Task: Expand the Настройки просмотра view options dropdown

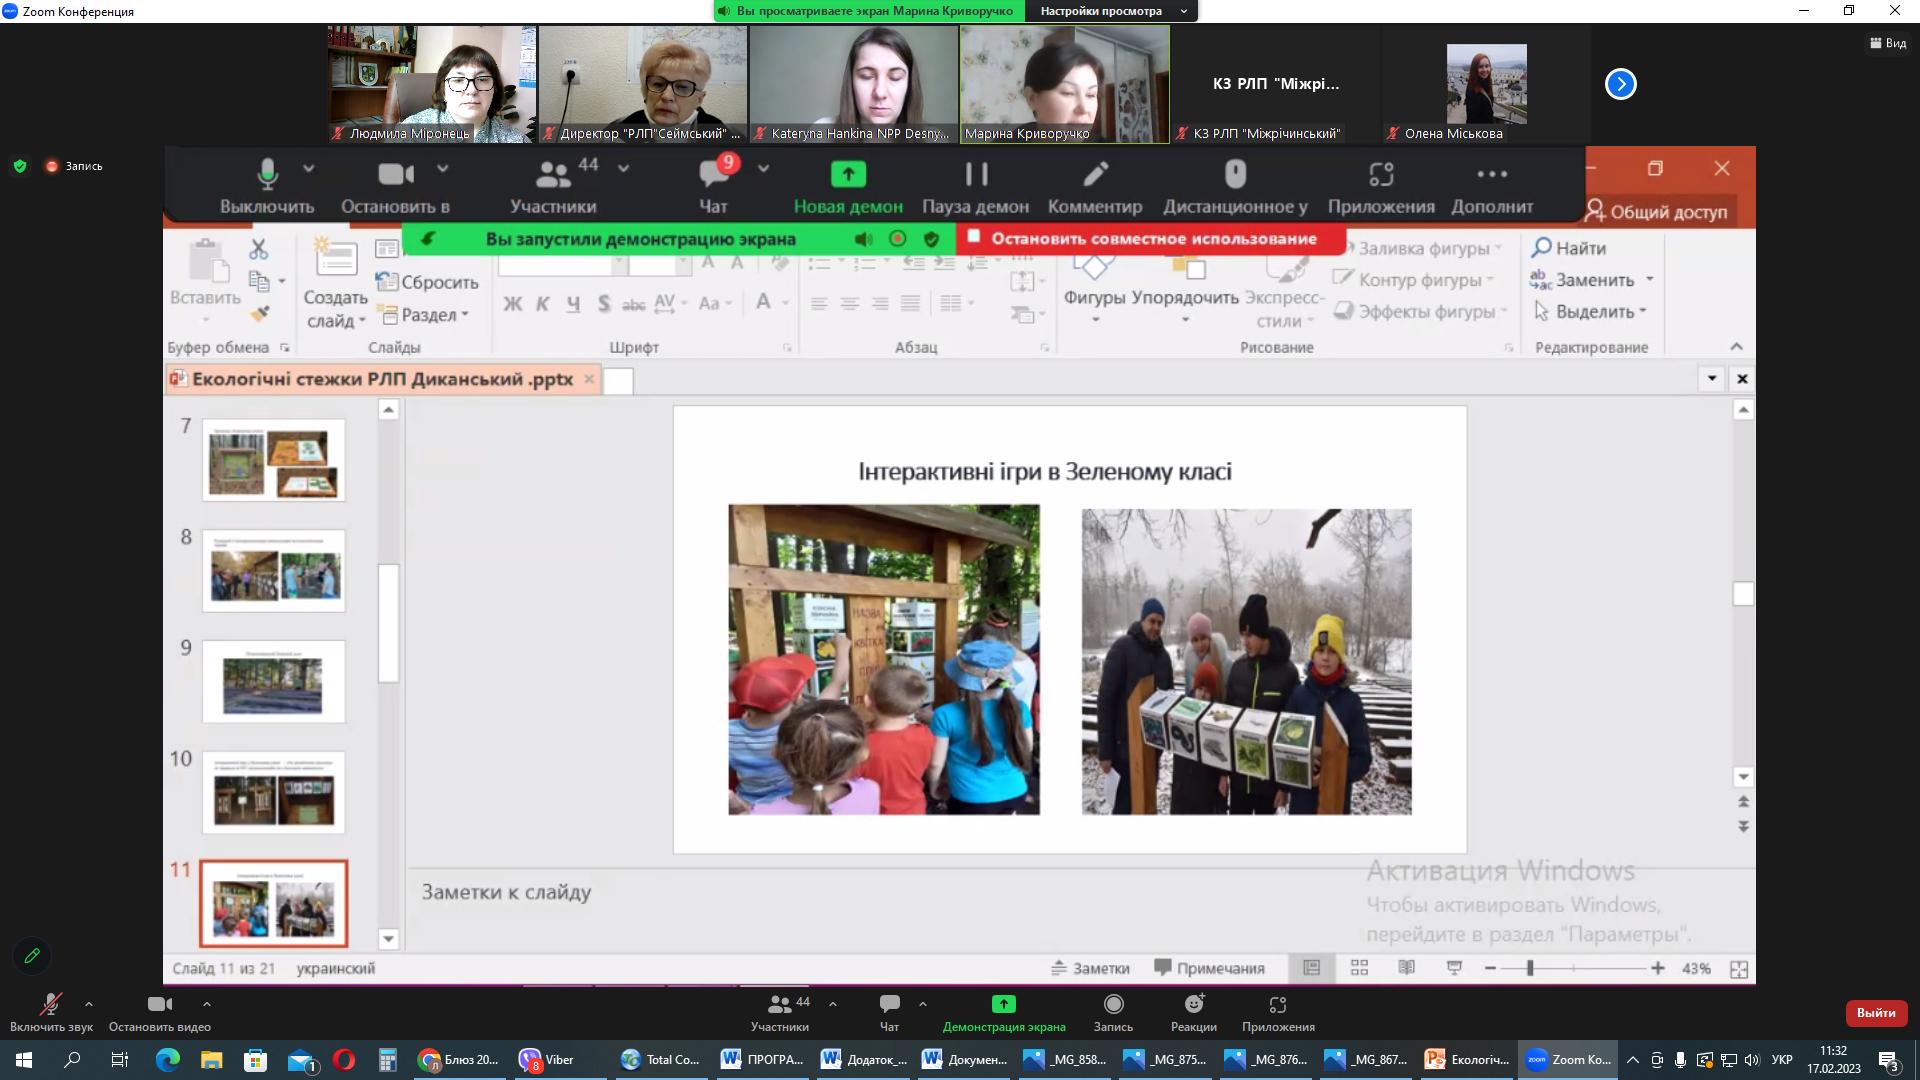Action: [x=1111, y=11]
